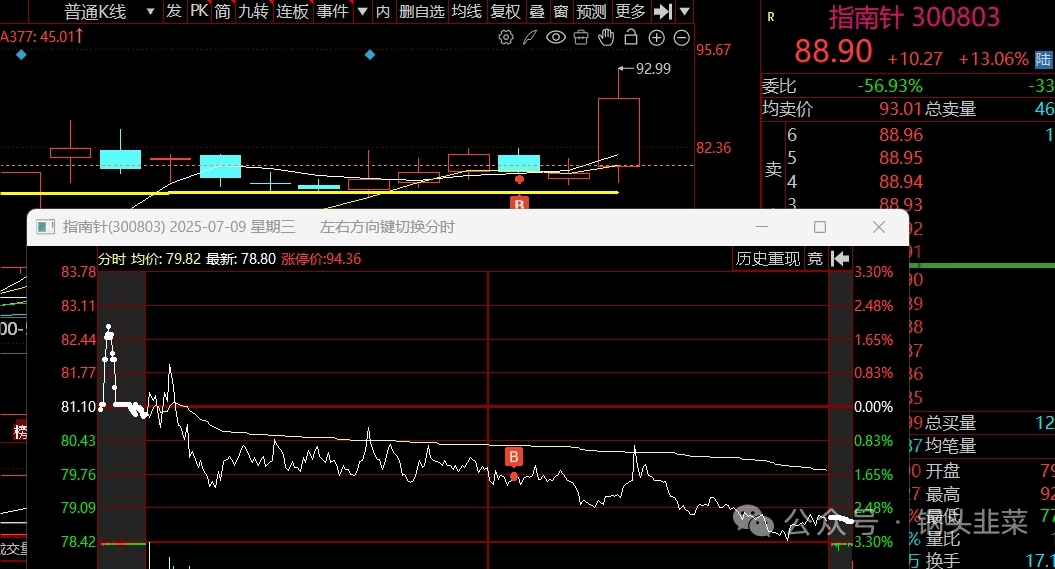The height and width of the screenshot is (569, 1055).
Task: Click the 委比 label
Action: click(778, 86)
